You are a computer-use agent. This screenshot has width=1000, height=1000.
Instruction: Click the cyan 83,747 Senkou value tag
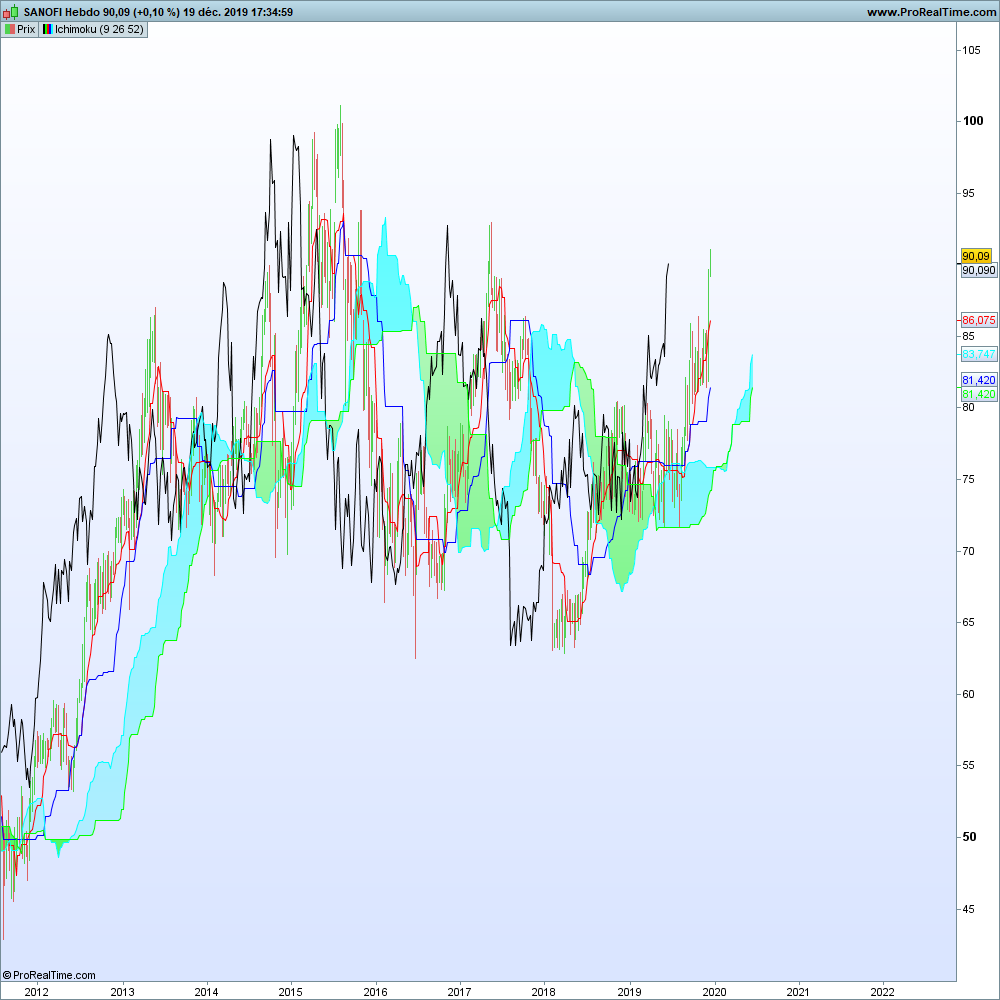click(978, 354)
